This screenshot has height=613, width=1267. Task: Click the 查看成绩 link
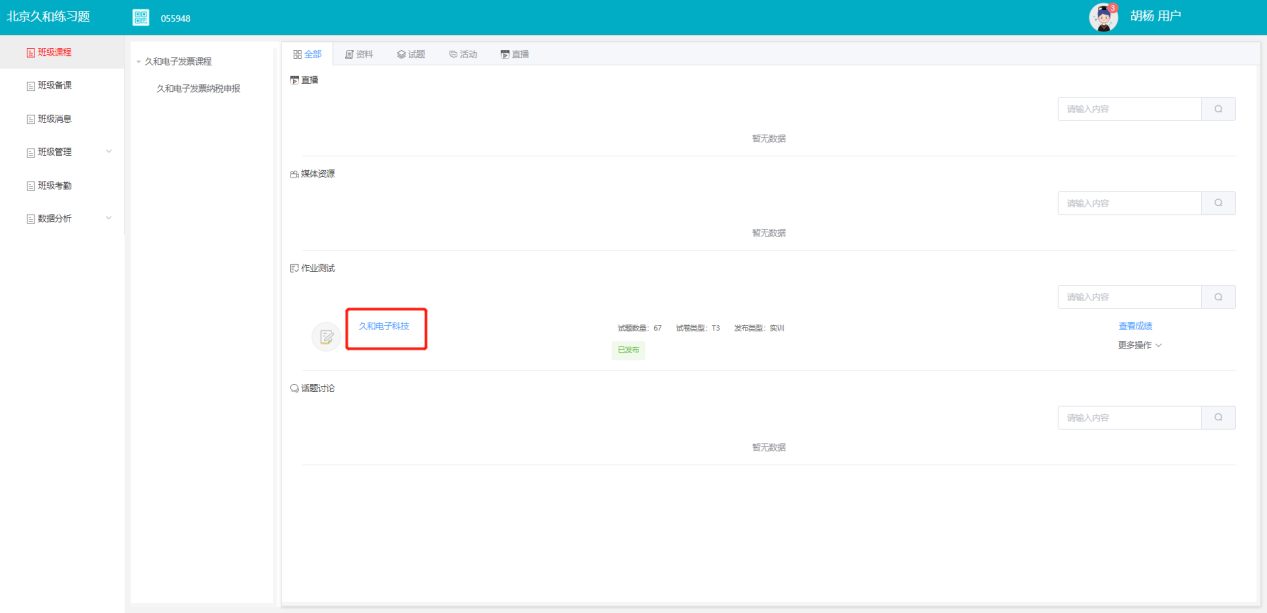tap(1135, 326)
